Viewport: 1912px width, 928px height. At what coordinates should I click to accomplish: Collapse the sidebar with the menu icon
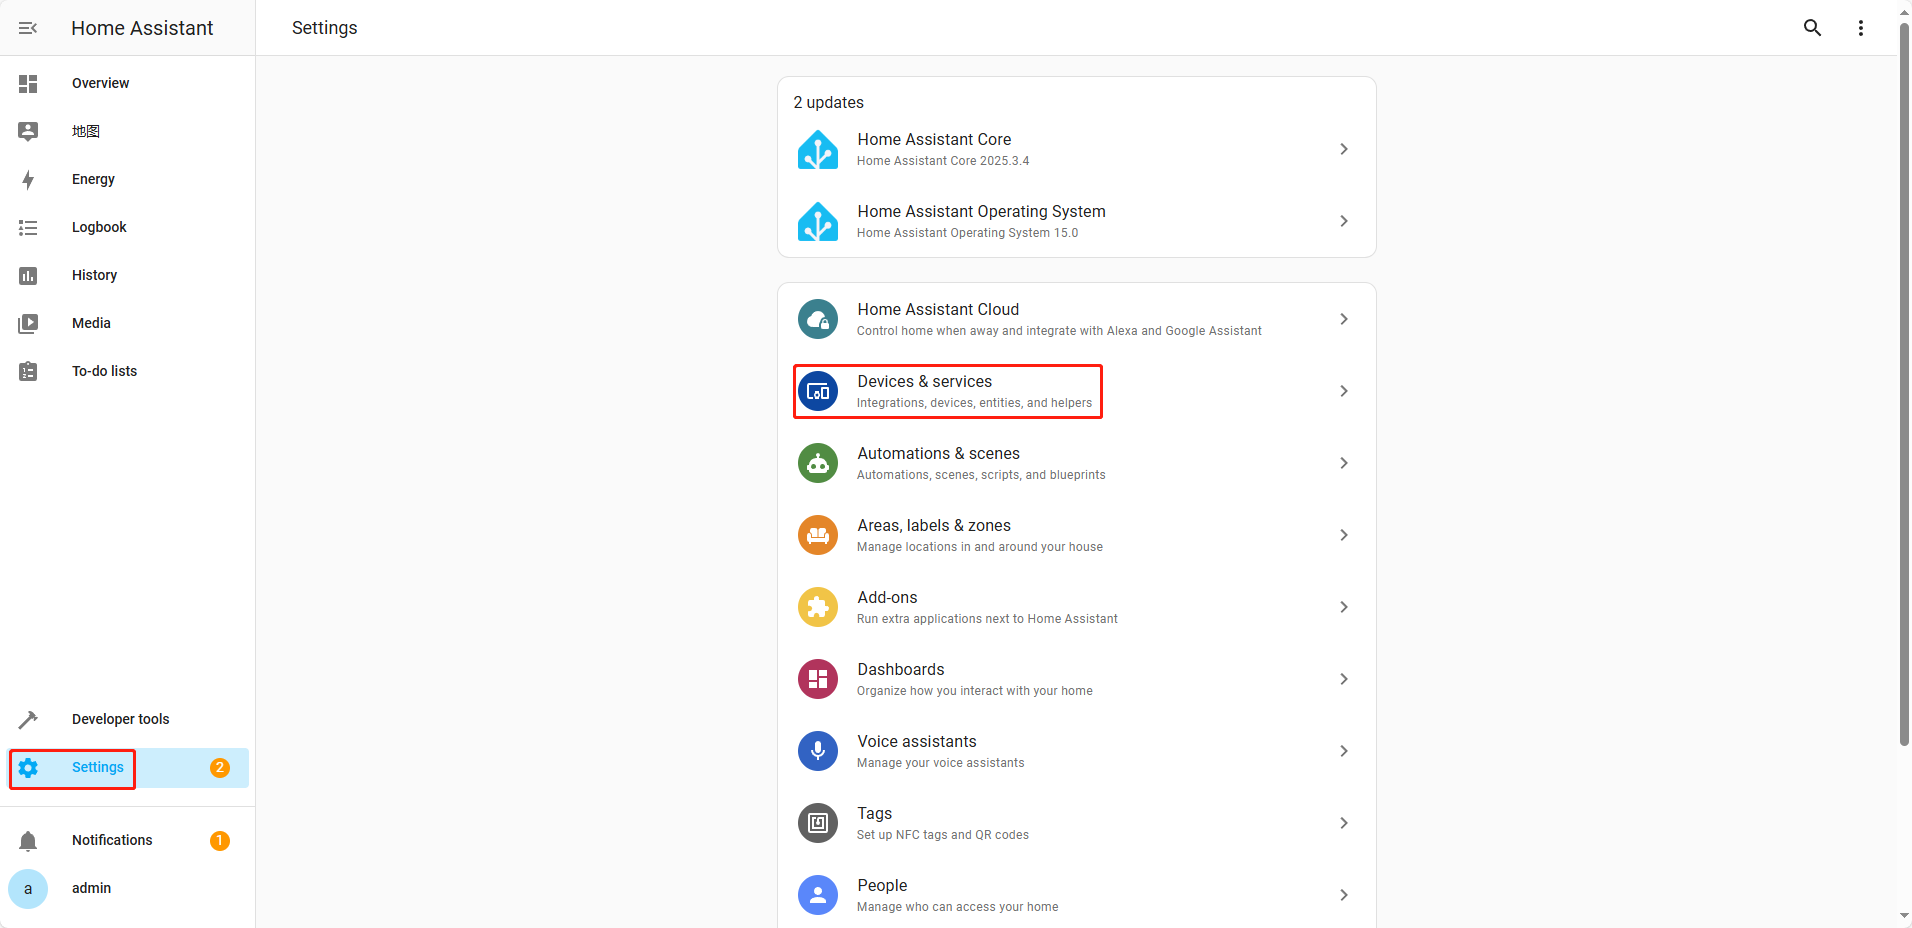[x=28, y=28]
